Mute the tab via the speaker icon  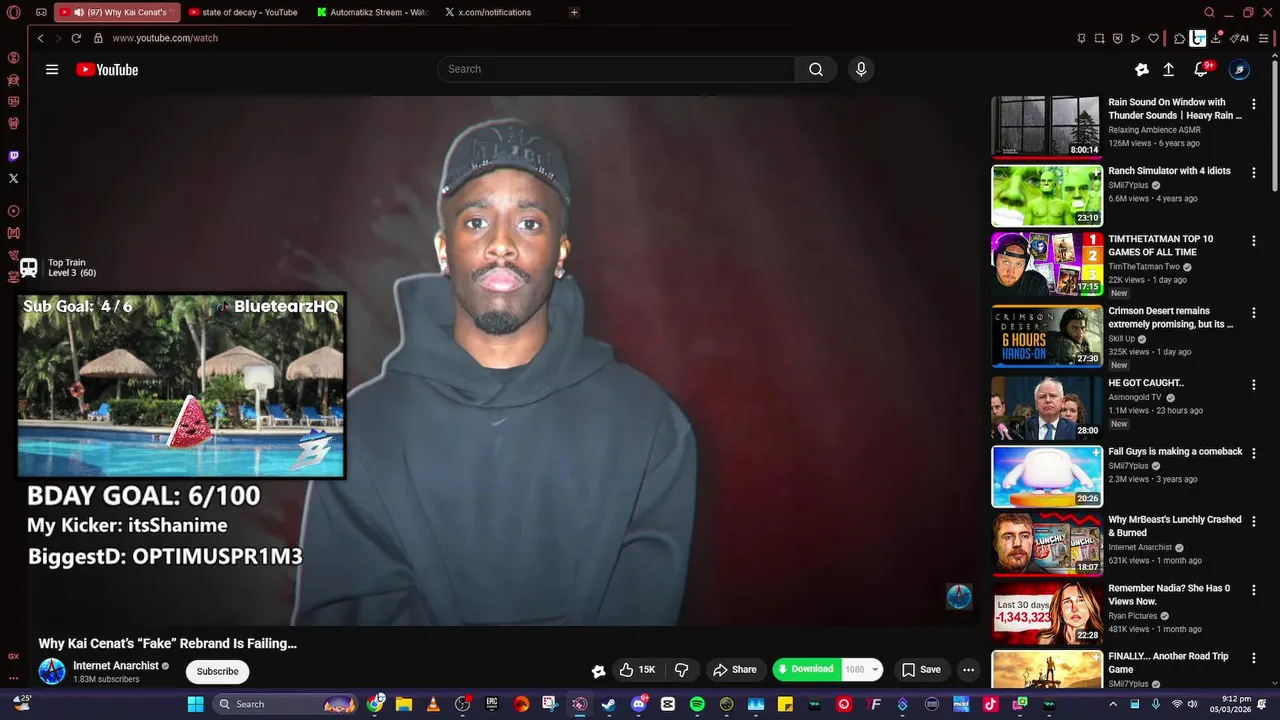click(x=78, y=12)
